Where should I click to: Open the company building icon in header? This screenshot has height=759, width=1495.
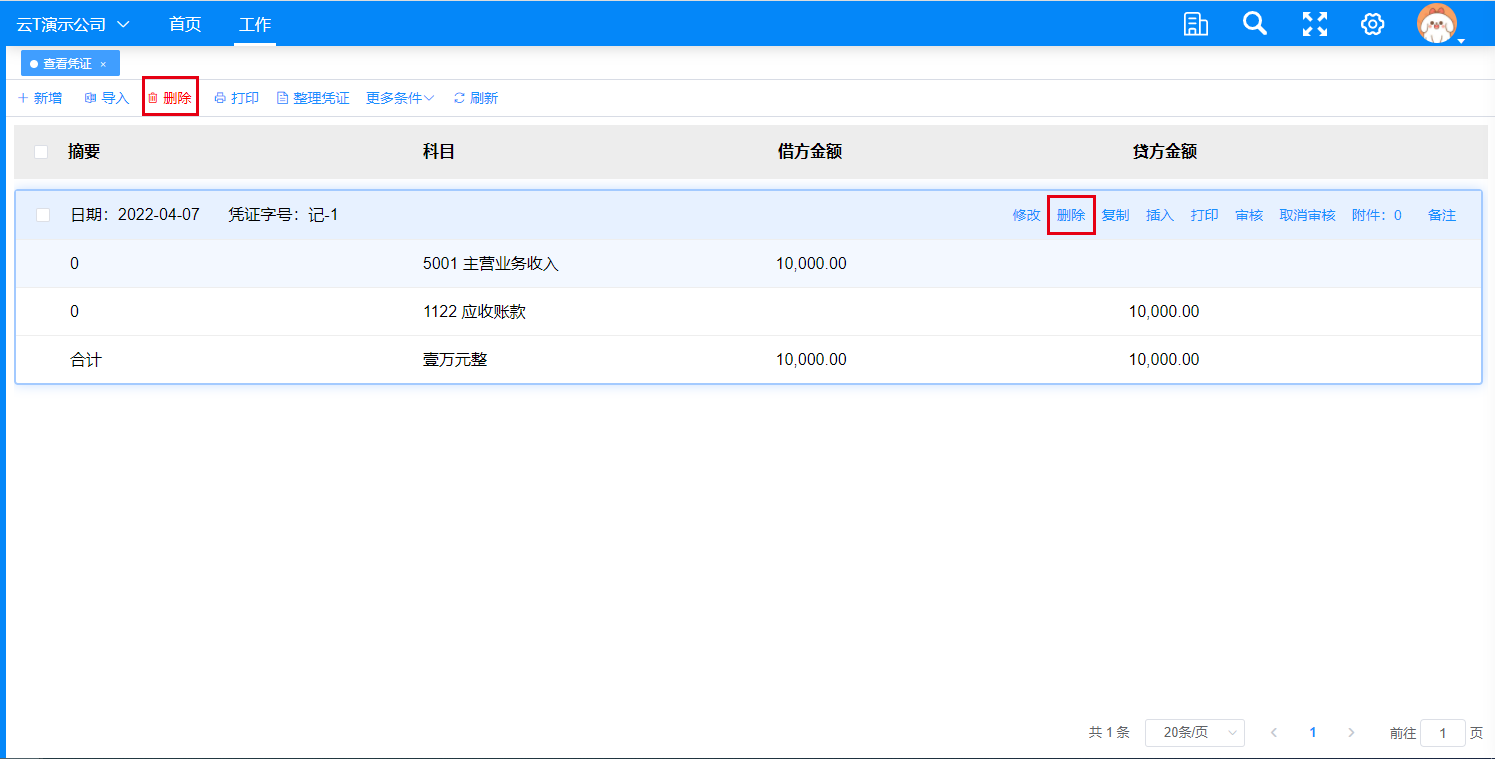(x=1195, y=24)
